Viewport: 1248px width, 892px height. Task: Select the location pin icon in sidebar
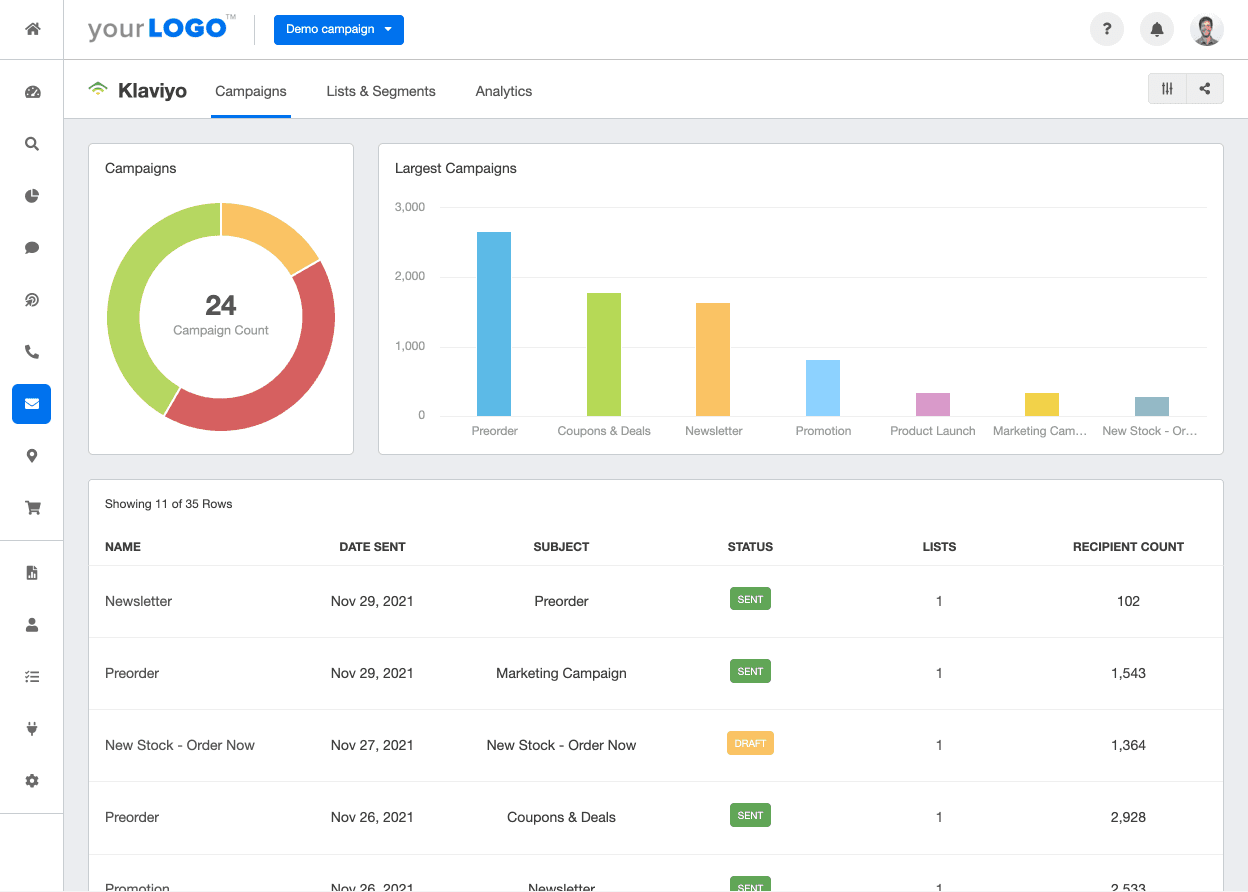pyautogui.click(x=31, y=455)
